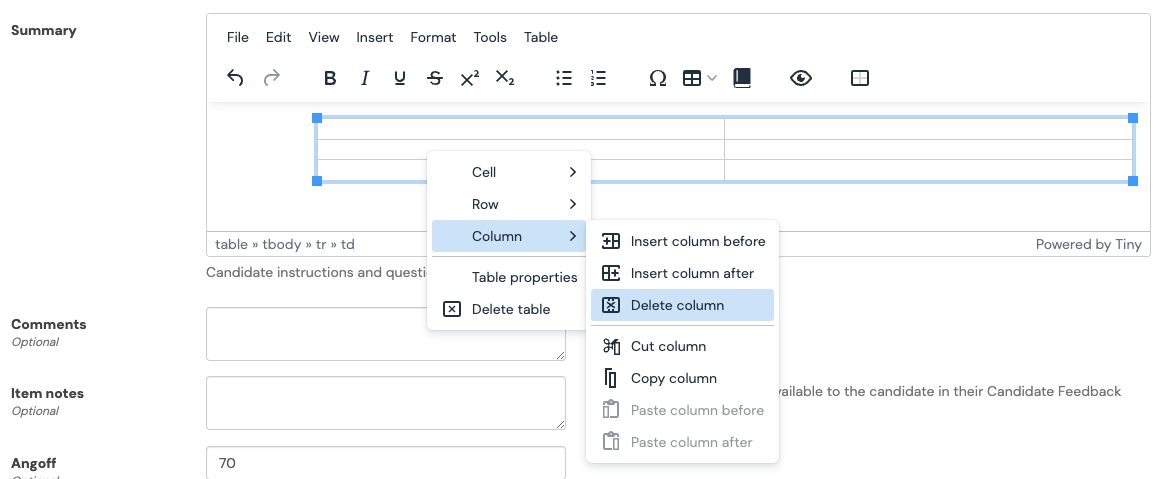Open the View menu
This screenshot has width=1165, height=479.
(x=324, y=37)
